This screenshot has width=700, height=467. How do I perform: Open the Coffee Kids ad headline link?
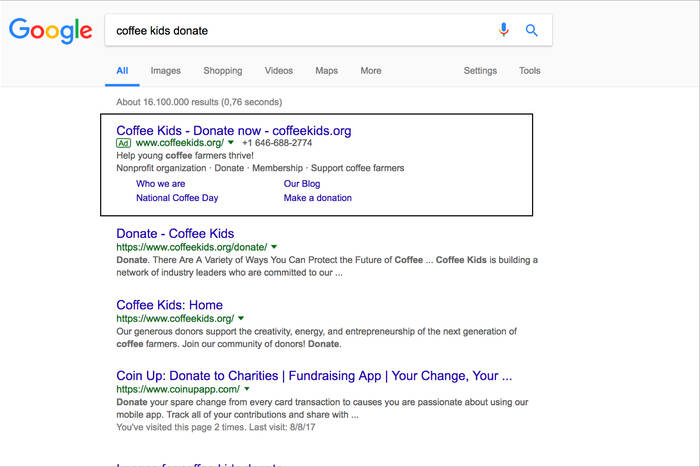[233, 130]
